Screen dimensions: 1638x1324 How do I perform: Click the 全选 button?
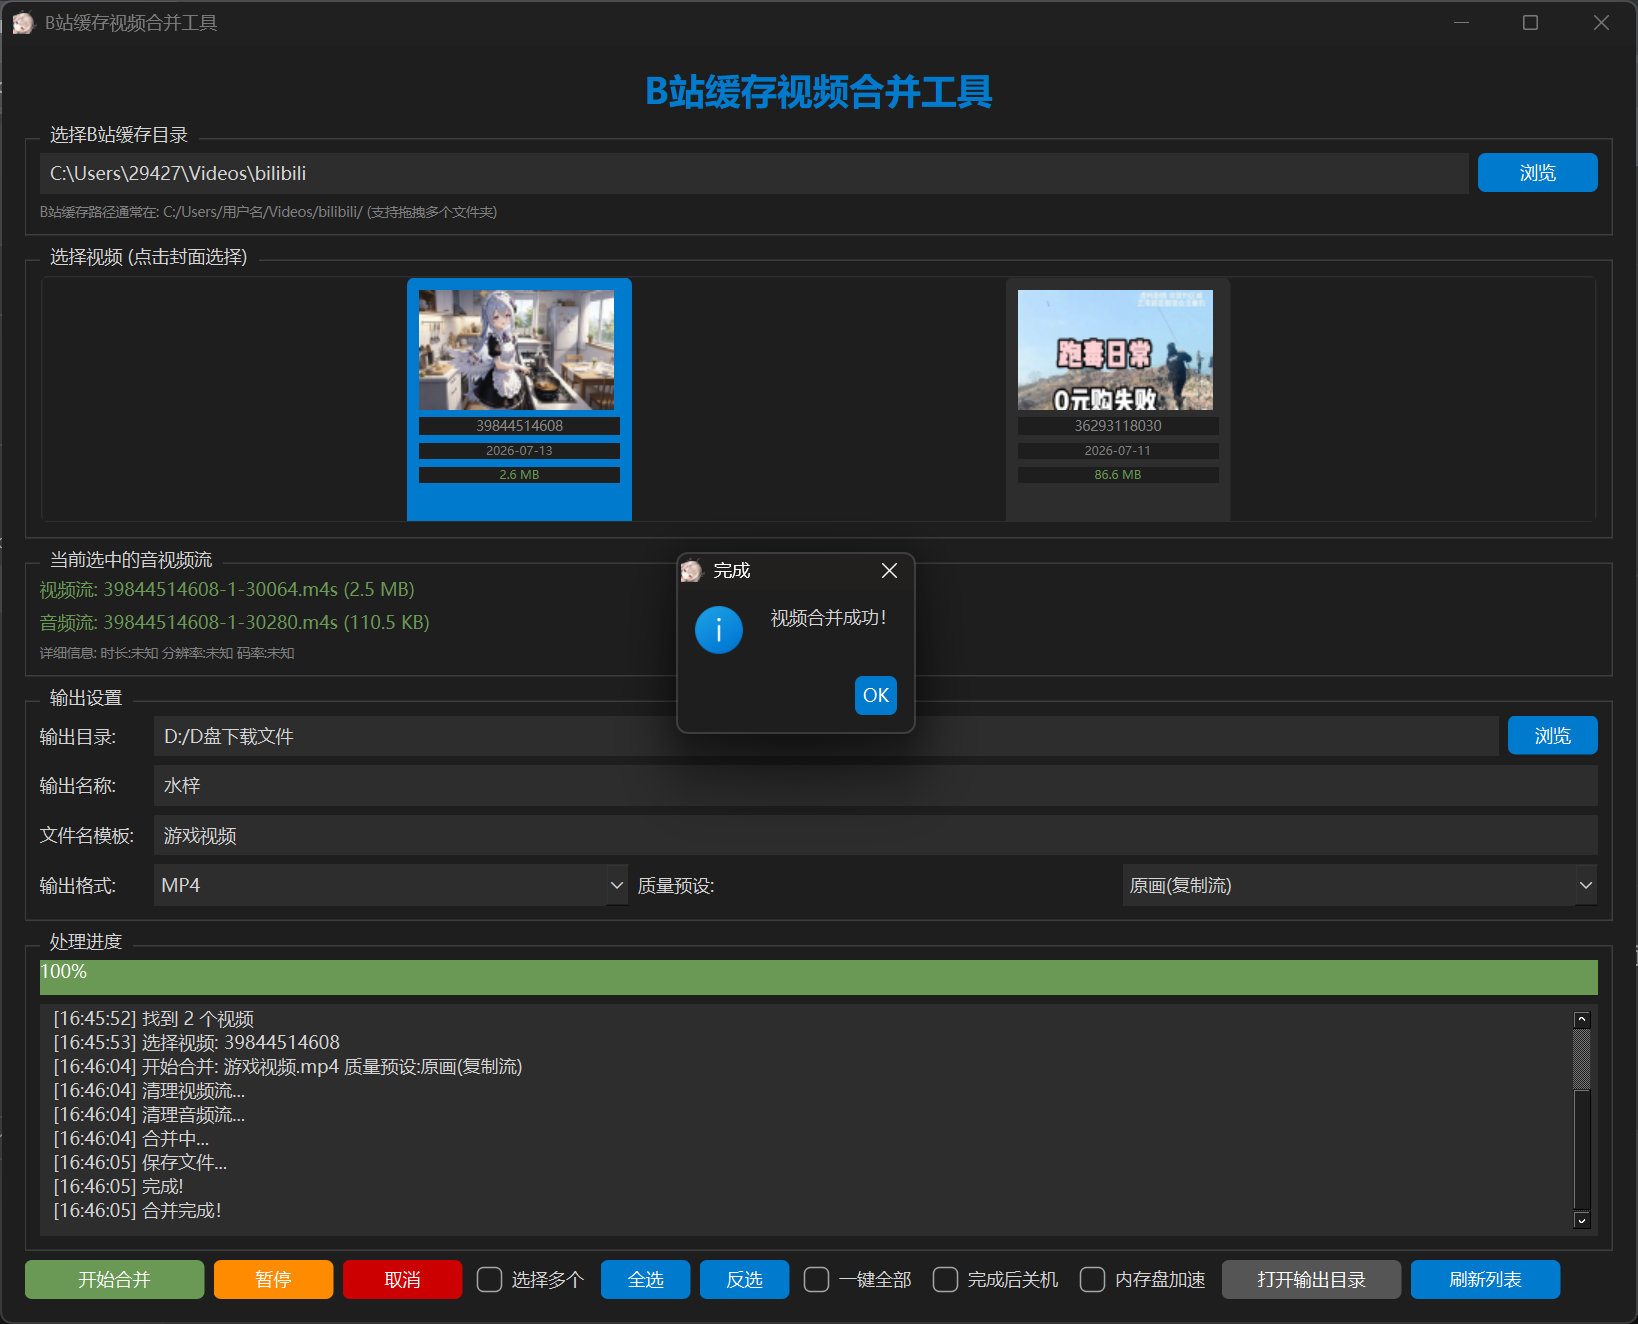(x=645, y=1280)
